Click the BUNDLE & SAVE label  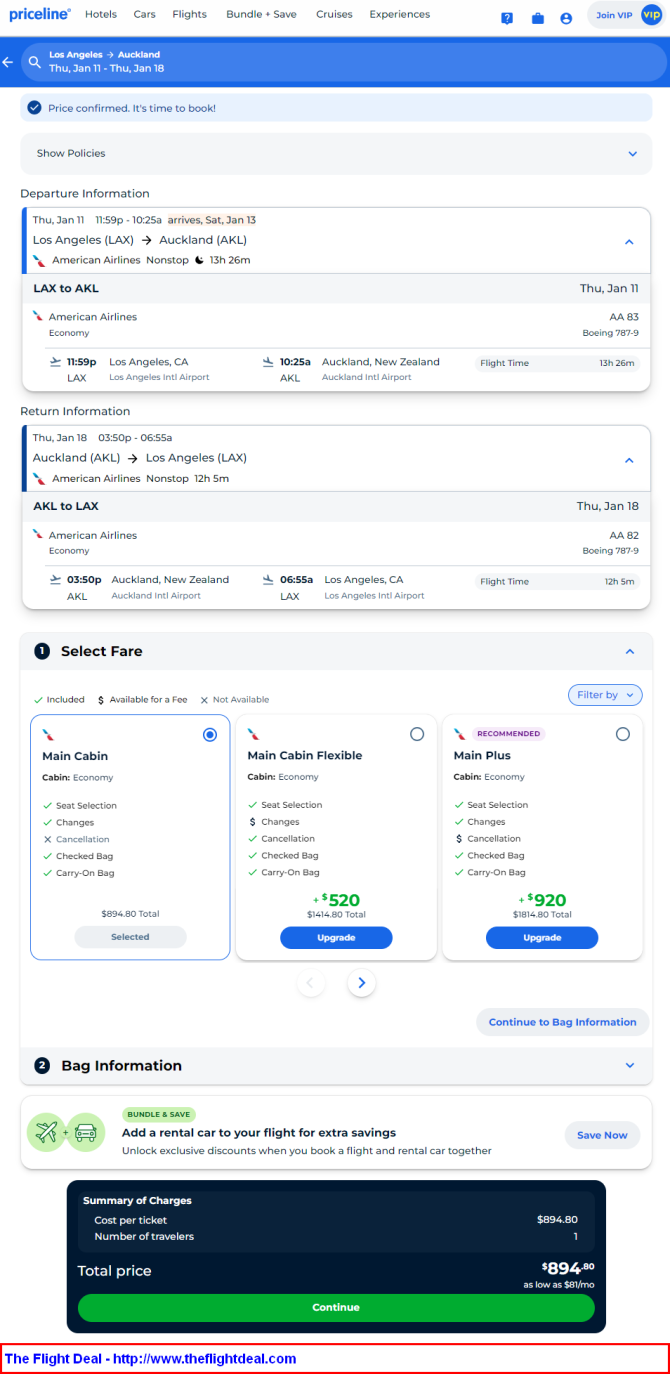pos(159,1114)
